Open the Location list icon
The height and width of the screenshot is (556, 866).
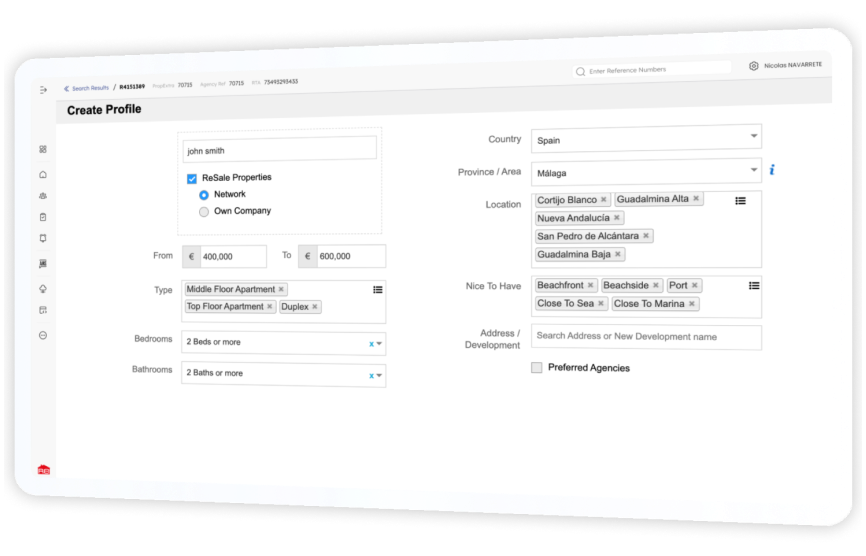coord(741,201)
